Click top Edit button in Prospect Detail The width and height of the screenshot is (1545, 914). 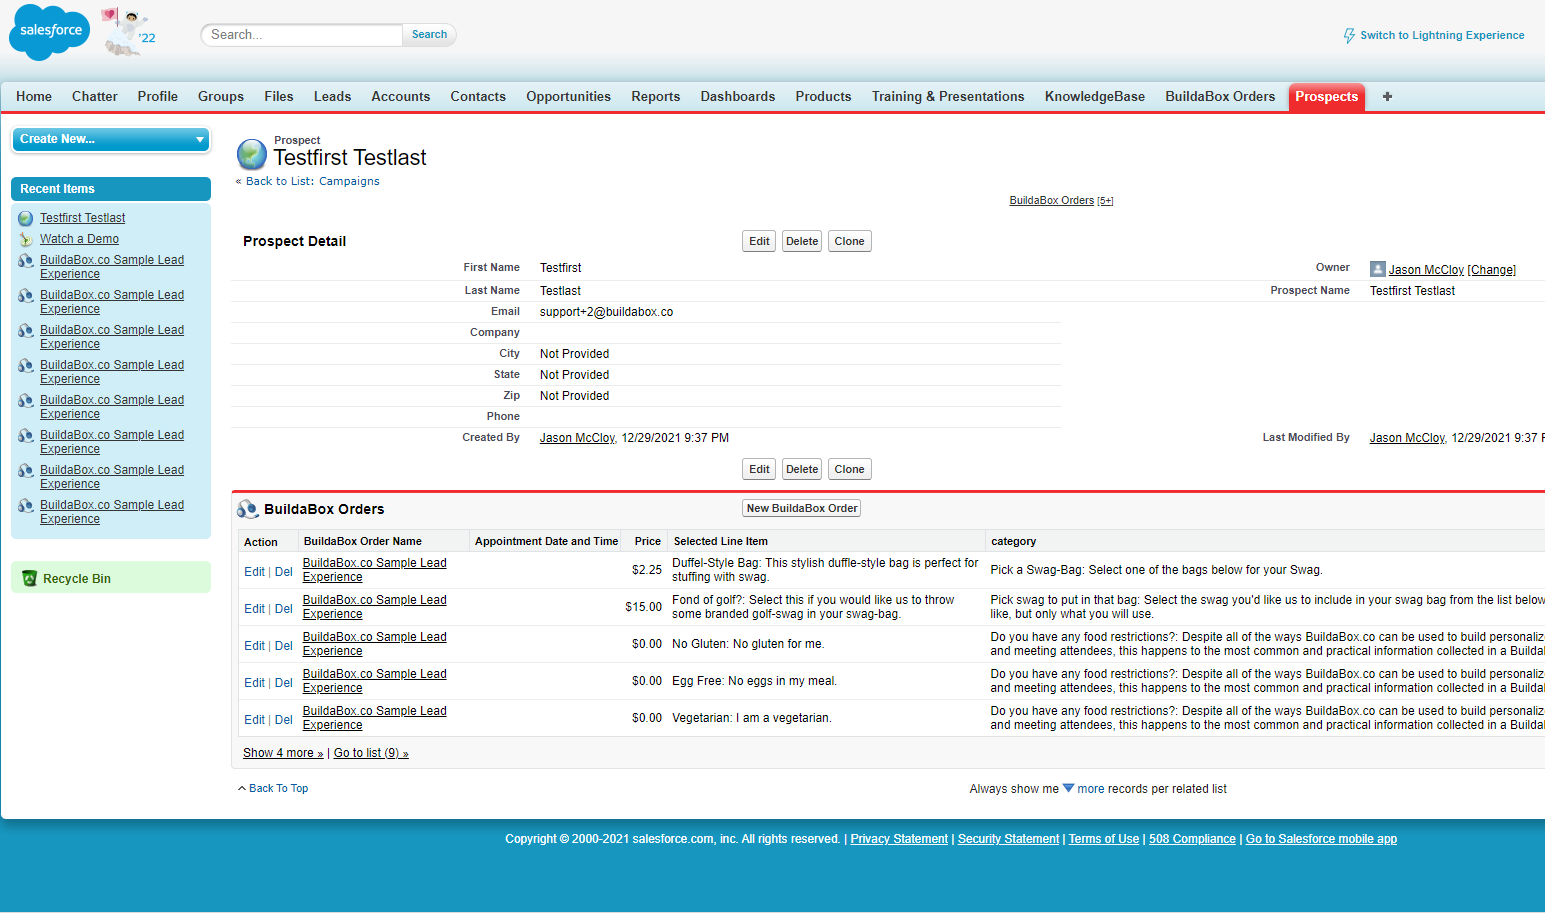click(759, 241)
